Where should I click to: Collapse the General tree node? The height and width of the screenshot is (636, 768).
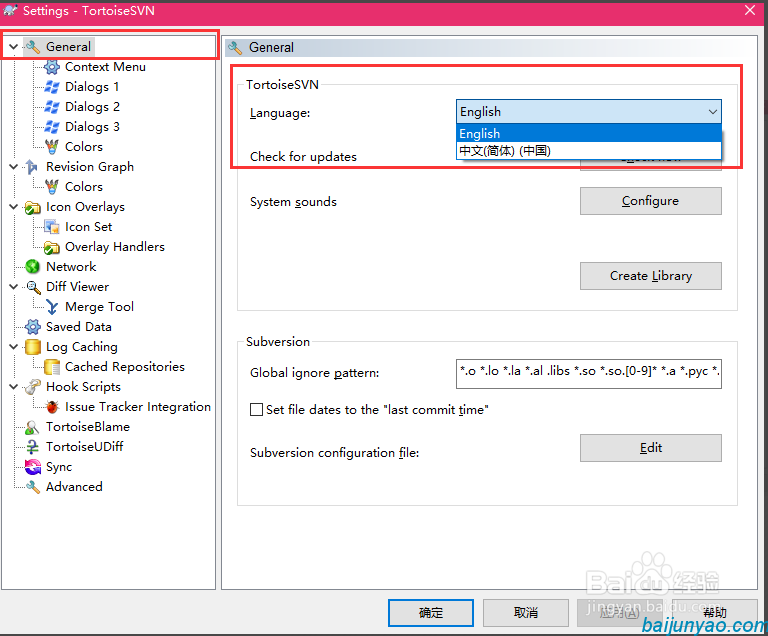coord(14,47)
